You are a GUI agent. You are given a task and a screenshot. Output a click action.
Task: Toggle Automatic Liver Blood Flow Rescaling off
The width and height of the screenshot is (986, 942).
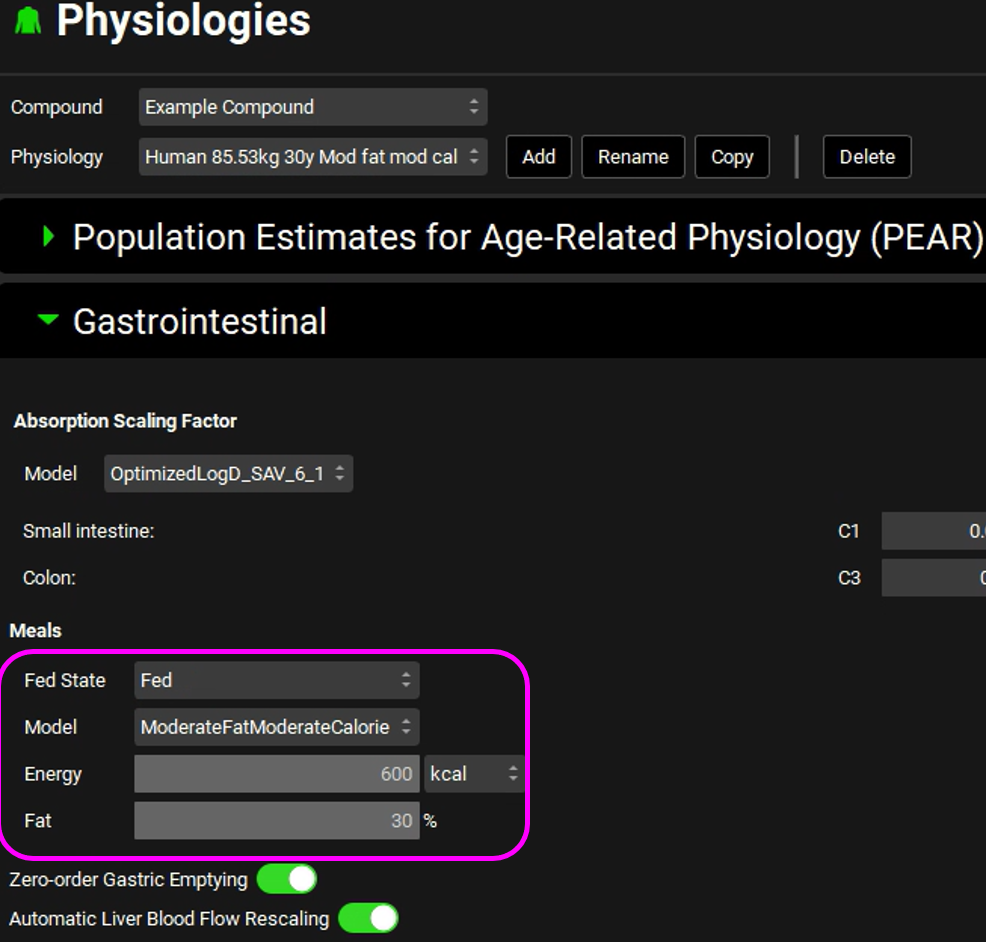pyautogui.click(x=368, y=918)
